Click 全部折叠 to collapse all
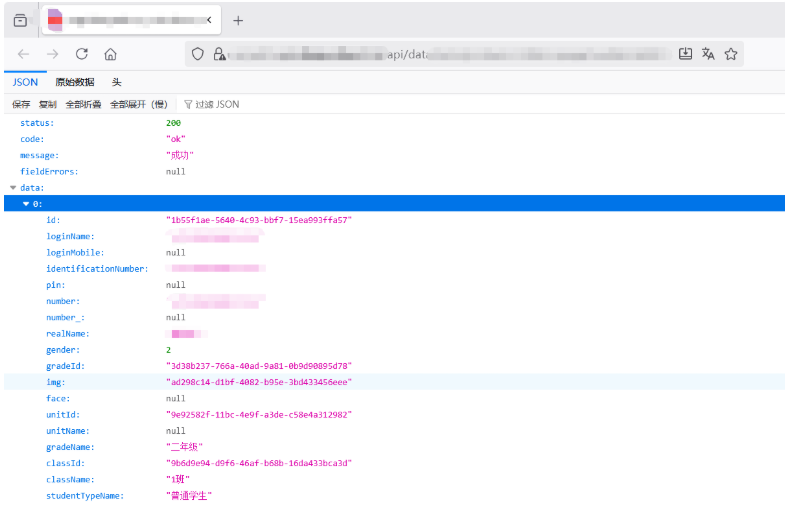785x528 pixels. 83,104
